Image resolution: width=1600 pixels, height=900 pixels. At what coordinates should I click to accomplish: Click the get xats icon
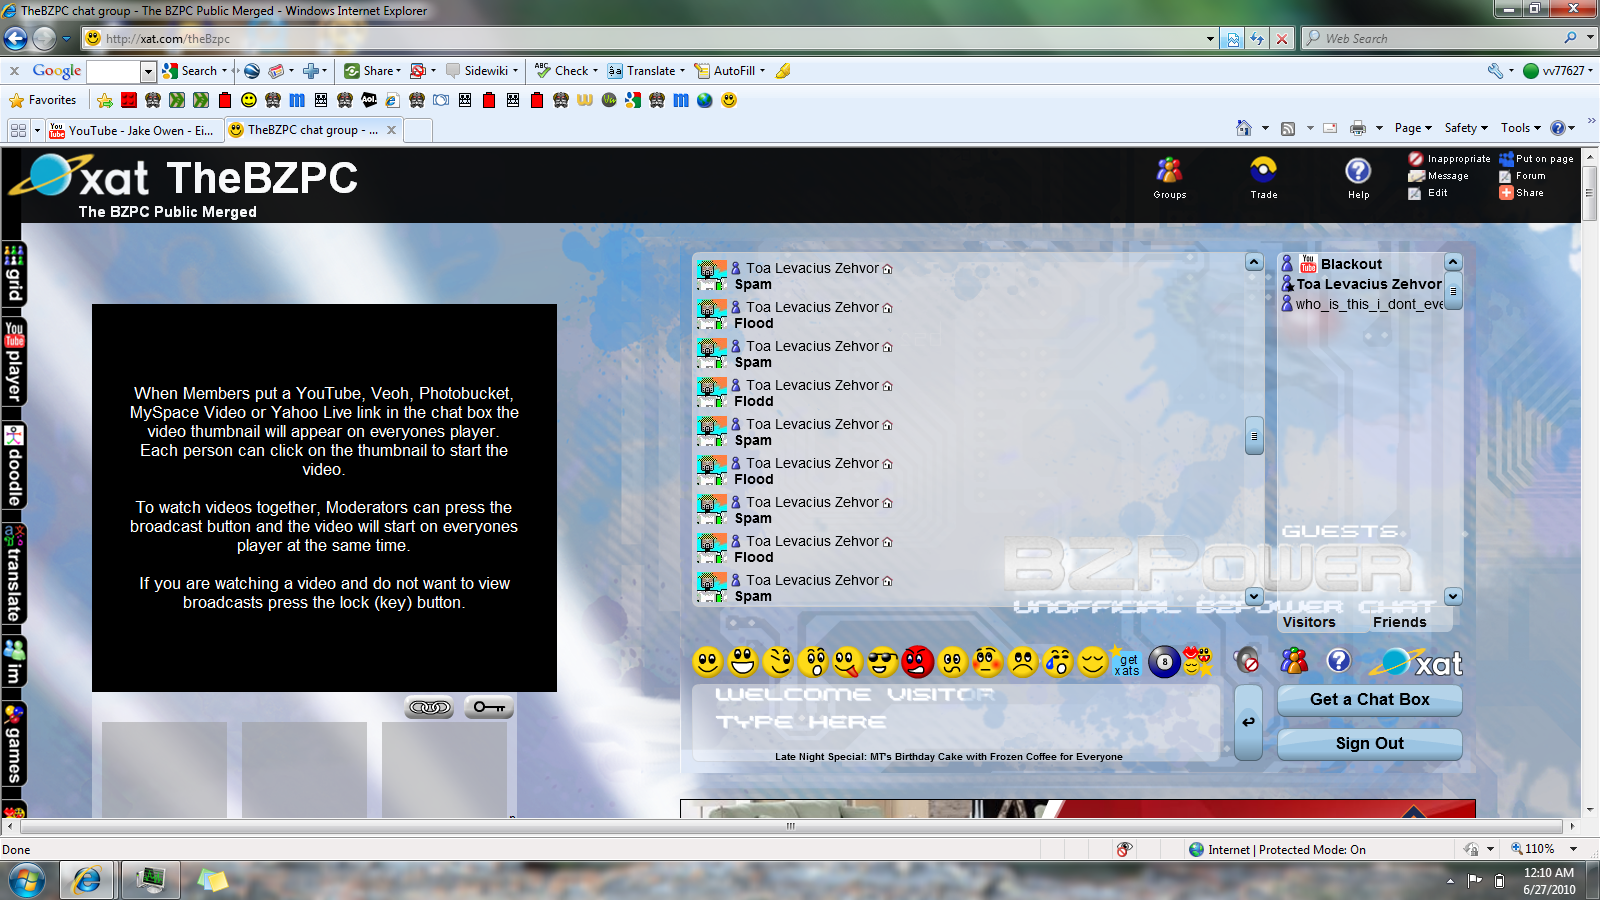click(x=1127, y=662)
